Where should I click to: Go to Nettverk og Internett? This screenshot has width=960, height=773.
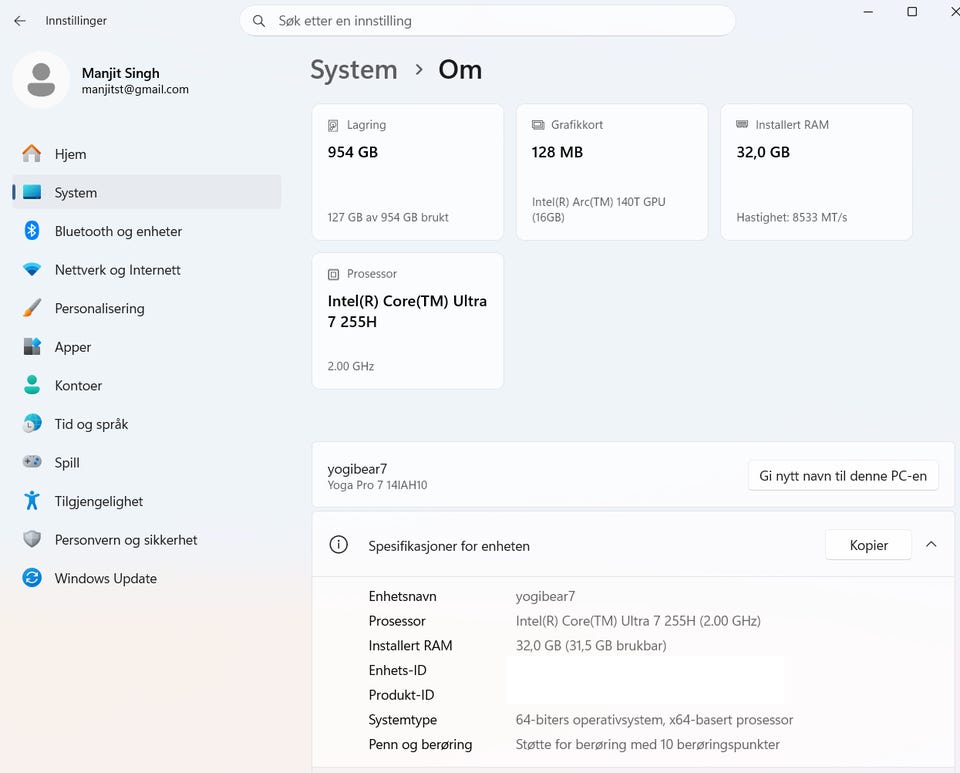coord(147,269)
